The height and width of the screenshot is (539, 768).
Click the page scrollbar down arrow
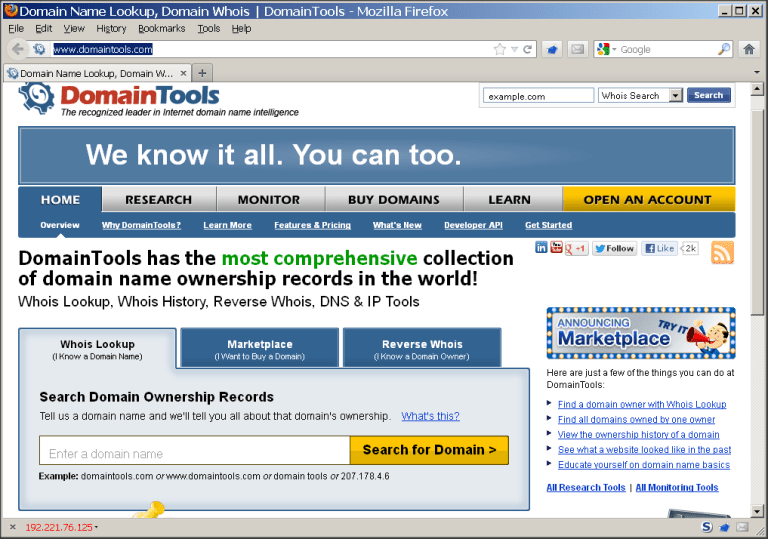click(x=757, y=511)
